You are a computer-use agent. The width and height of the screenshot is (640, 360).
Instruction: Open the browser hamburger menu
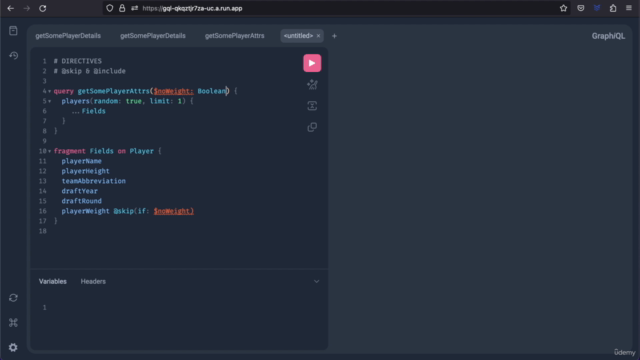[x=629, y=8]
